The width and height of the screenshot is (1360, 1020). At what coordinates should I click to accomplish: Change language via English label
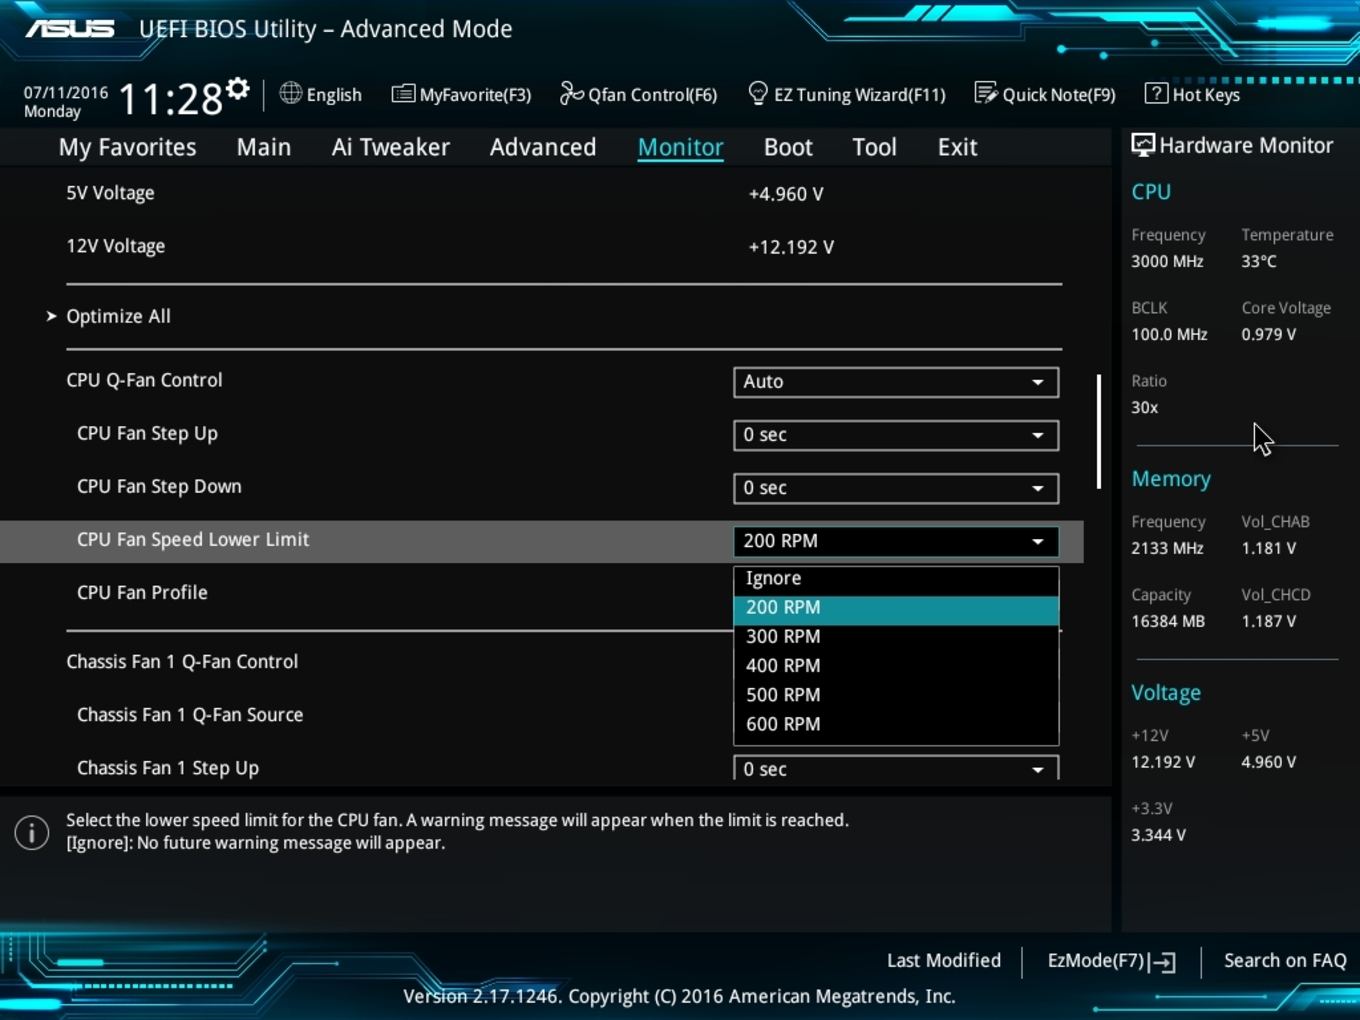click(x=334, y=95)
